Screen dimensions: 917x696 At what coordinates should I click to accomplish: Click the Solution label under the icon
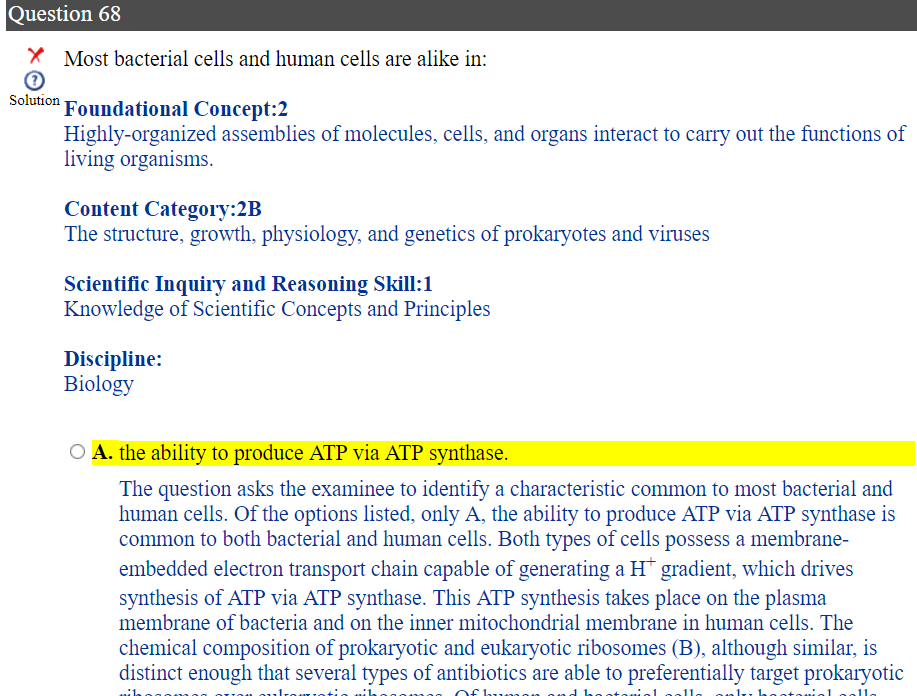(35, 101)
